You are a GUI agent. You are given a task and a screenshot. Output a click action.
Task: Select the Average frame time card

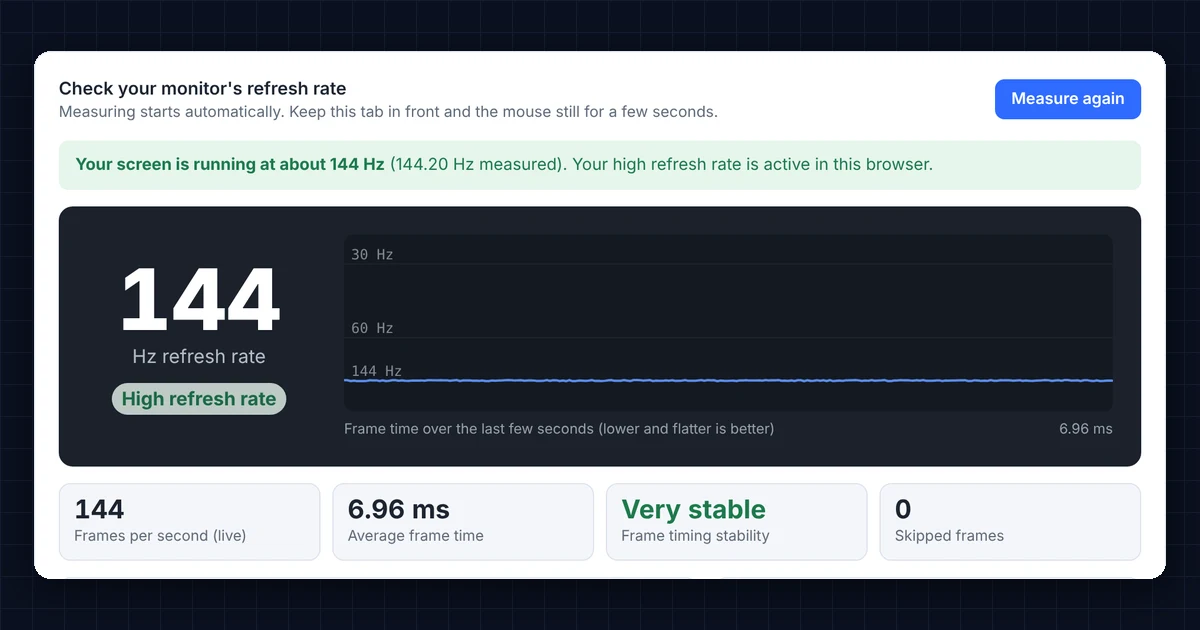[x=463, y=522]
